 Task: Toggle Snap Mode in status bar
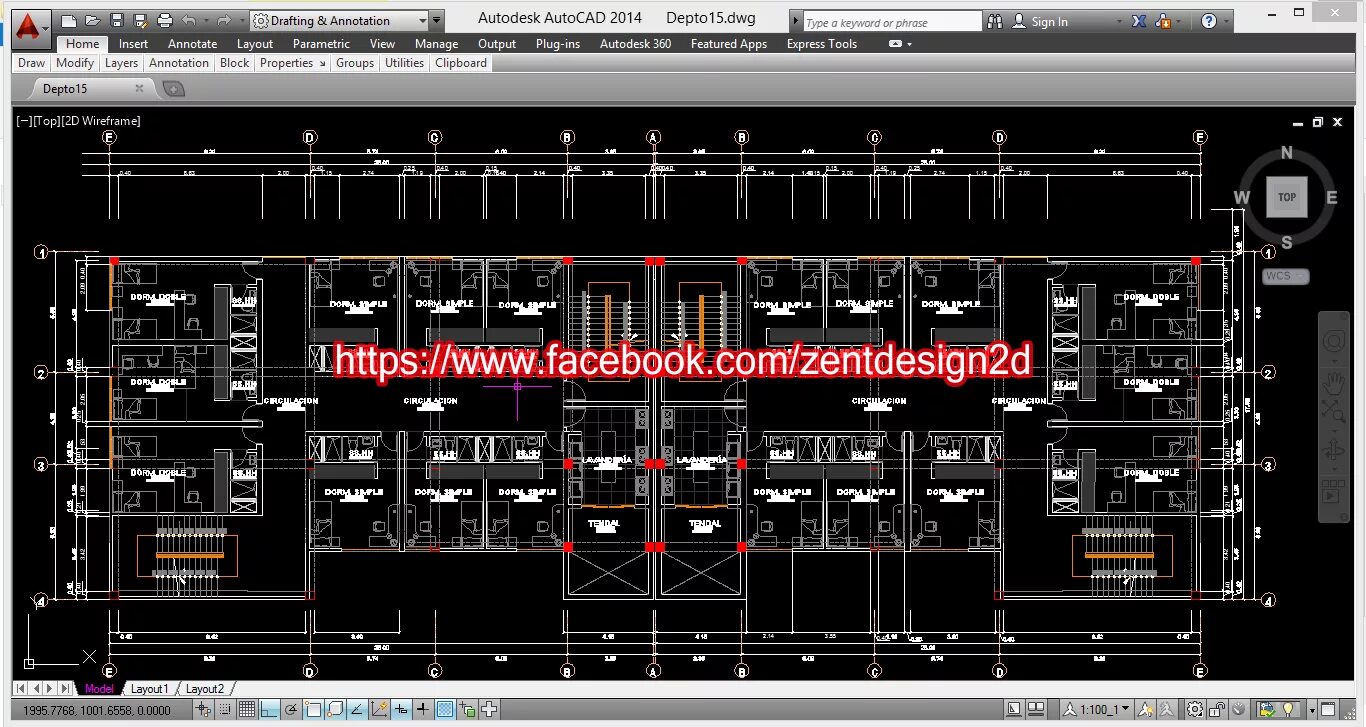[x=225, y=710]
